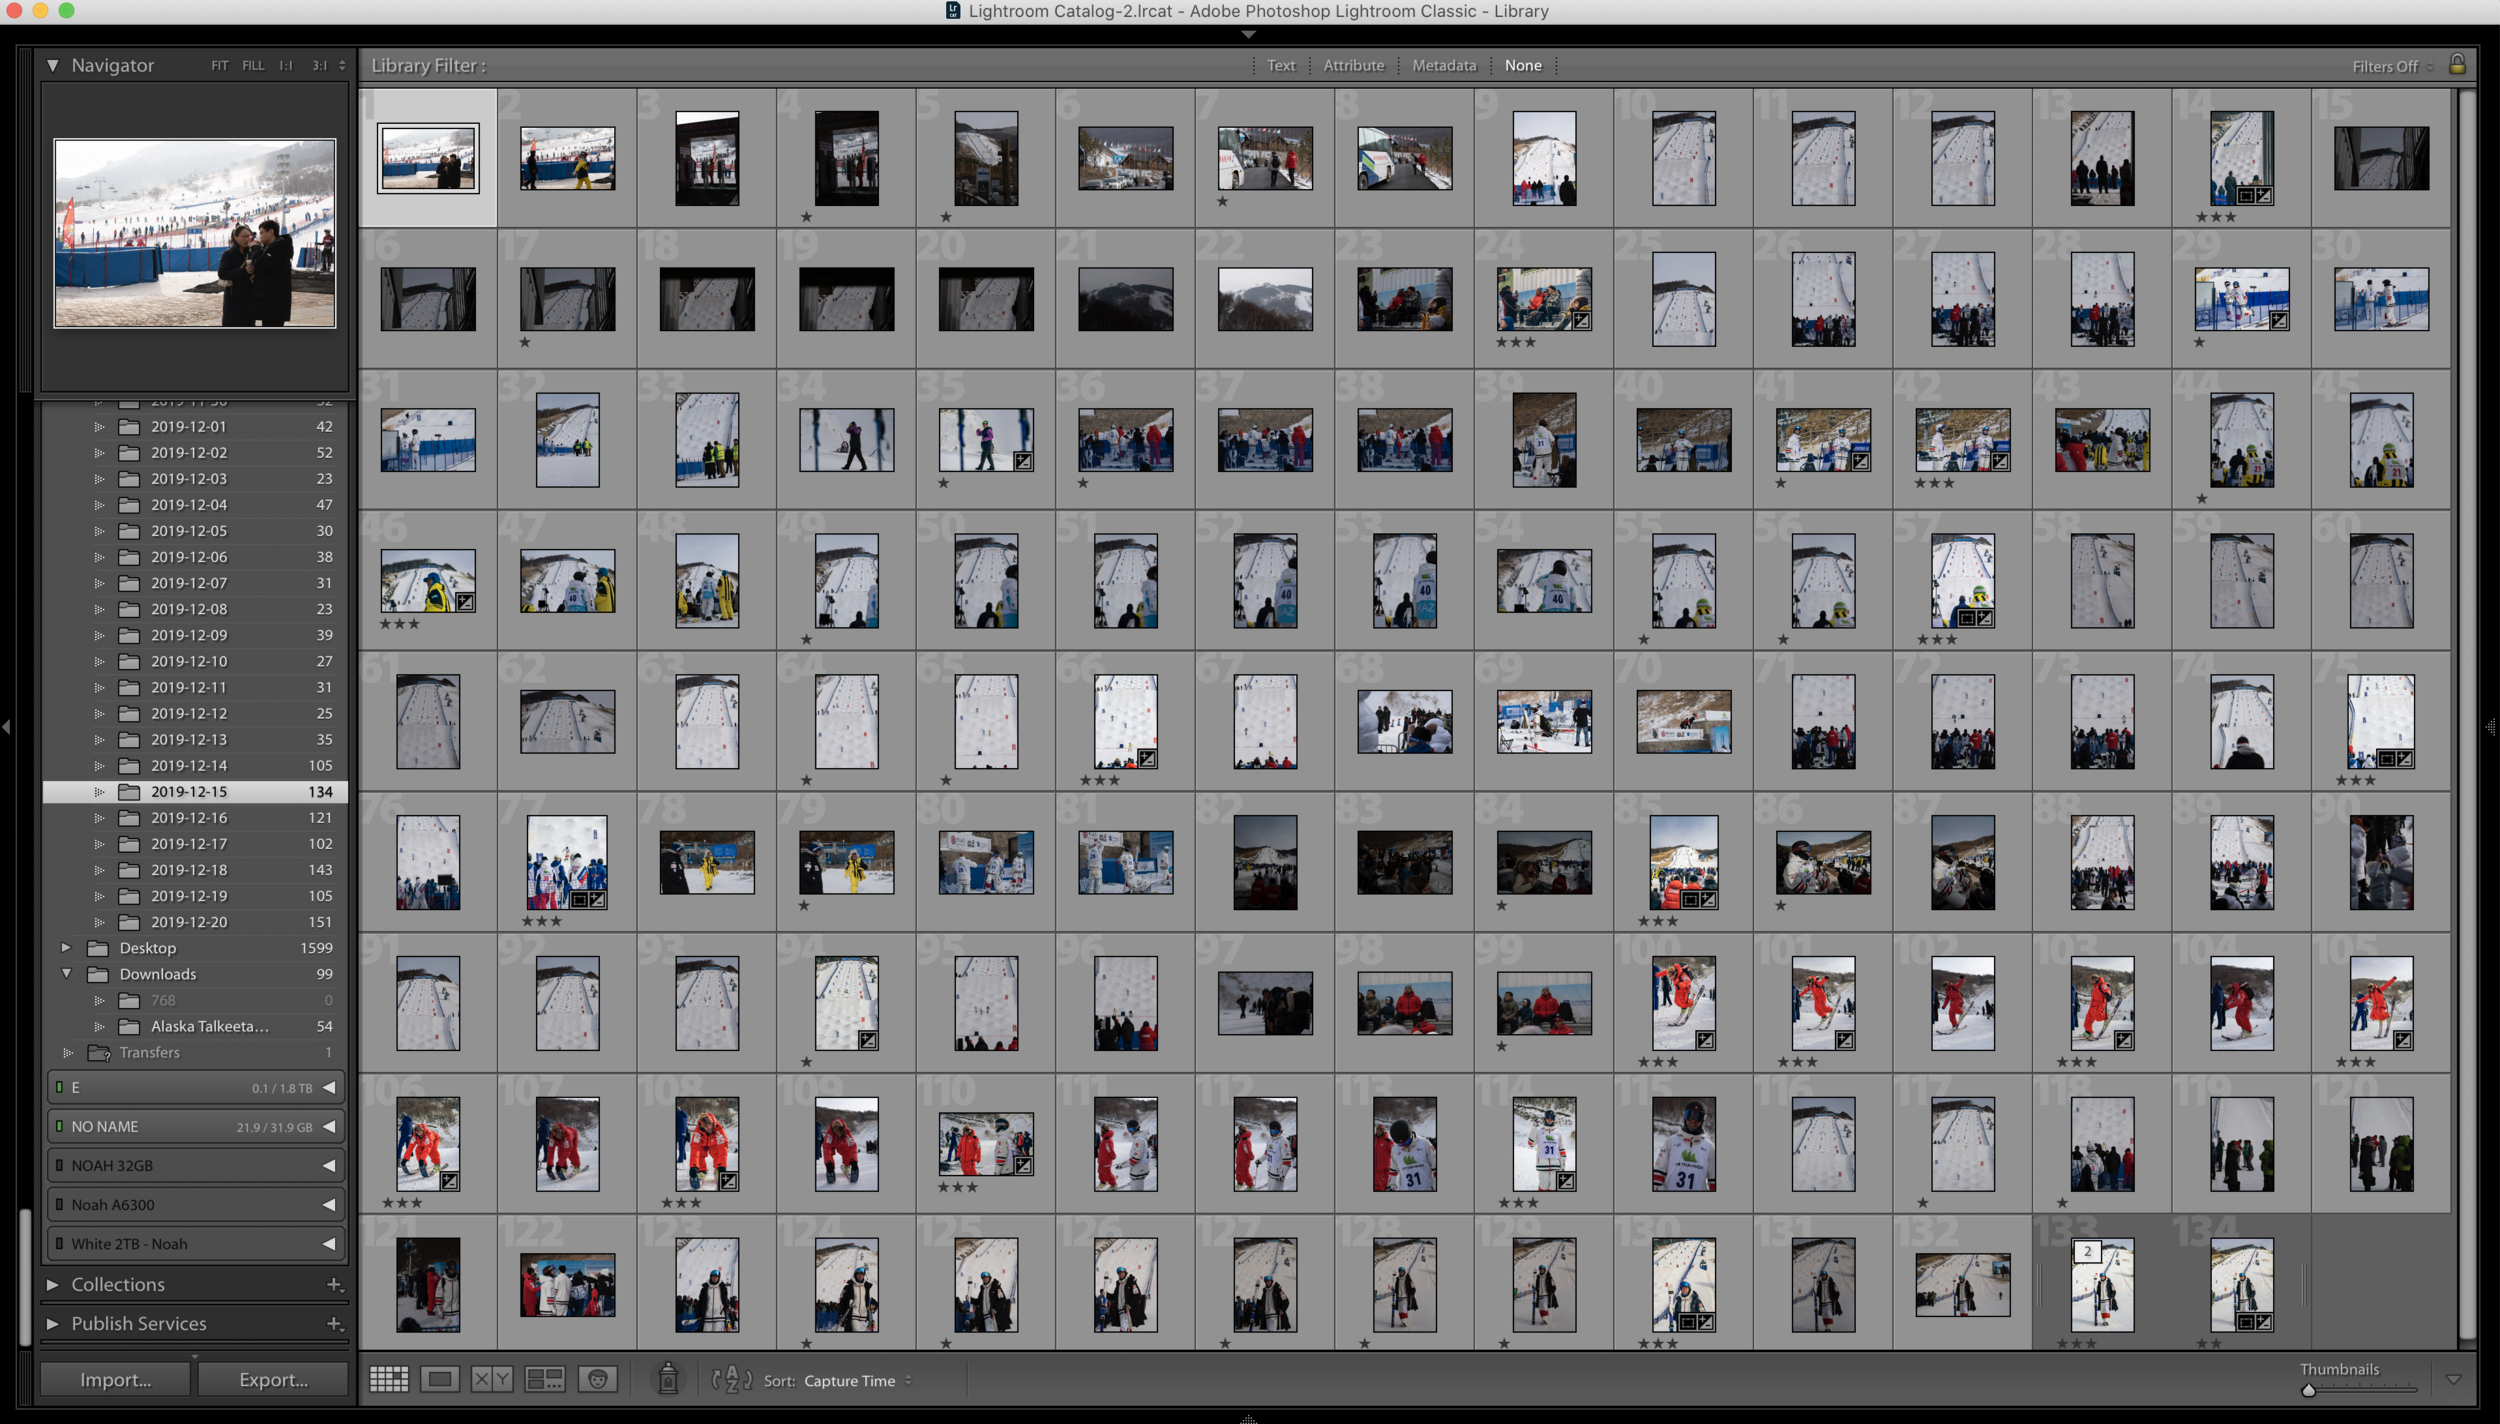2500x1424 pixels.
Task: Select the Attribute filter tab
Action: (1354, 65)
